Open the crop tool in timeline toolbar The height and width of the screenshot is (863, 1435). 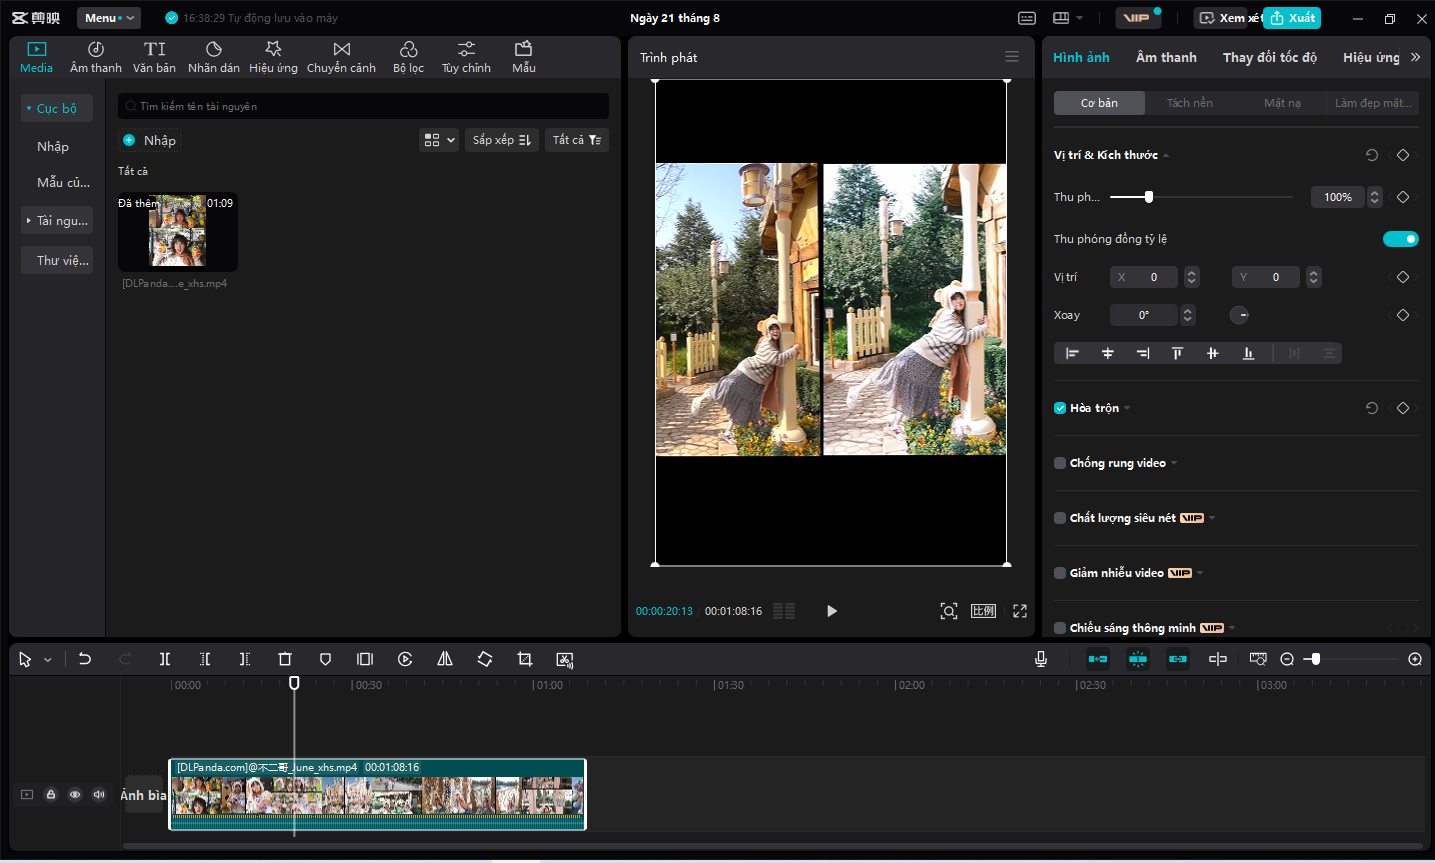(x=525, y=659)
